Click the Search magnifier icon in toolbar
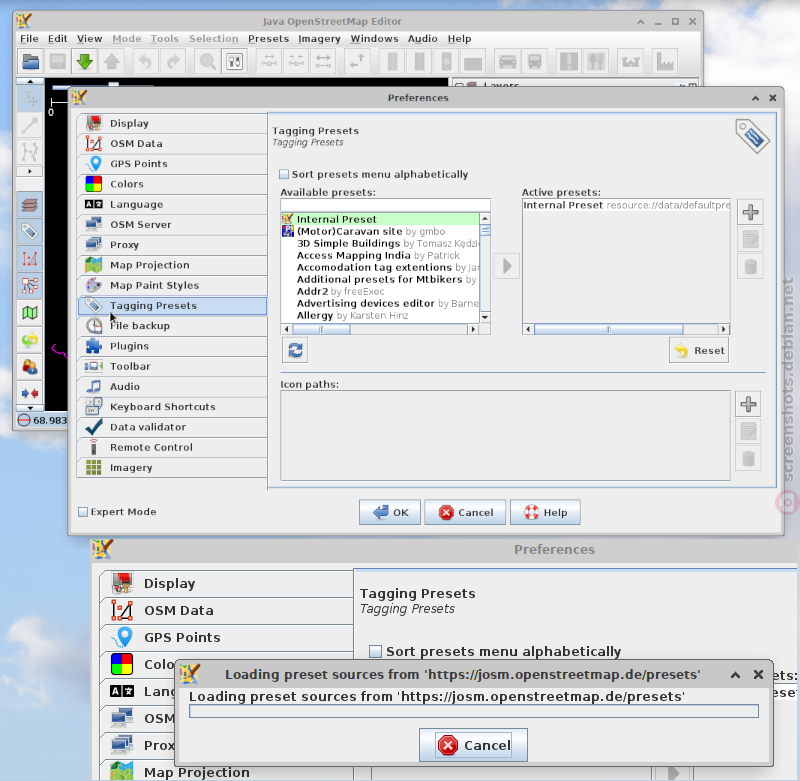 [208, 62]
